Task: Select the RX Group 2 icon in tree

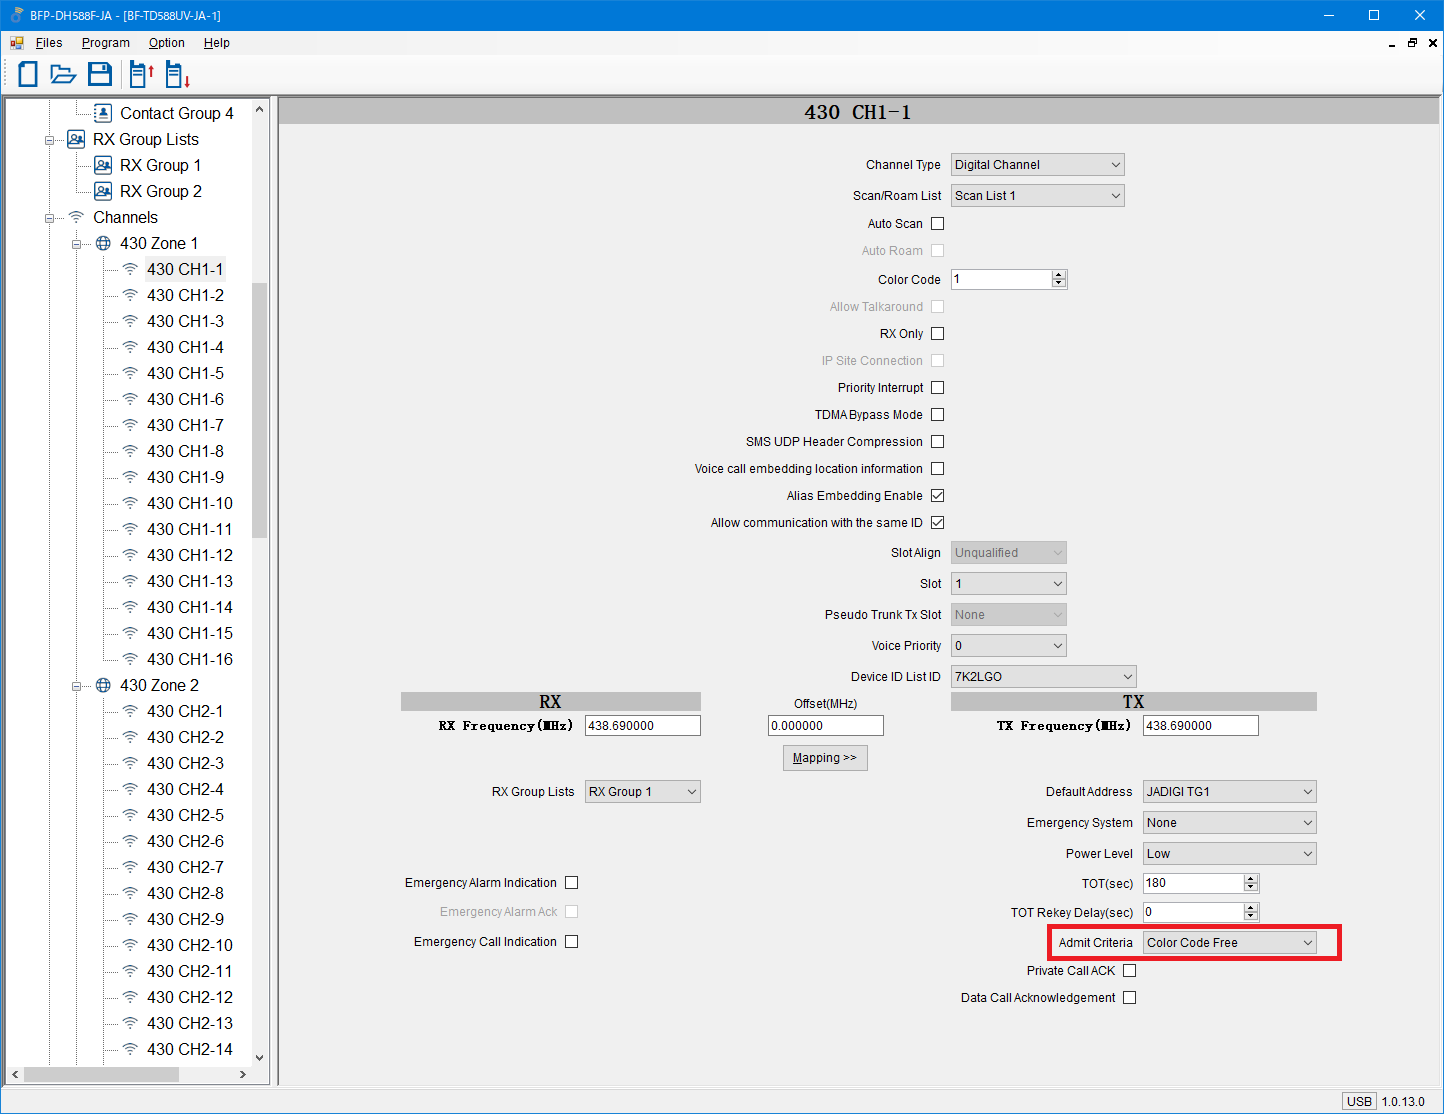Action: (103, 191)
